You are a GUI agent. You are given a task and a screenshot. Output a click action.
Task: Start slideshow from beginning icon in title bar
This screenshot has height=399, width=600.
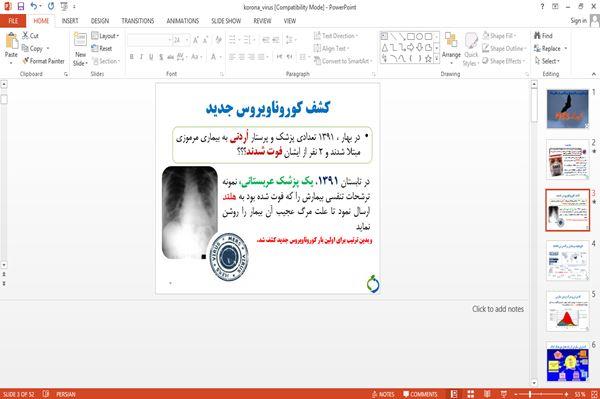point(64,7)
